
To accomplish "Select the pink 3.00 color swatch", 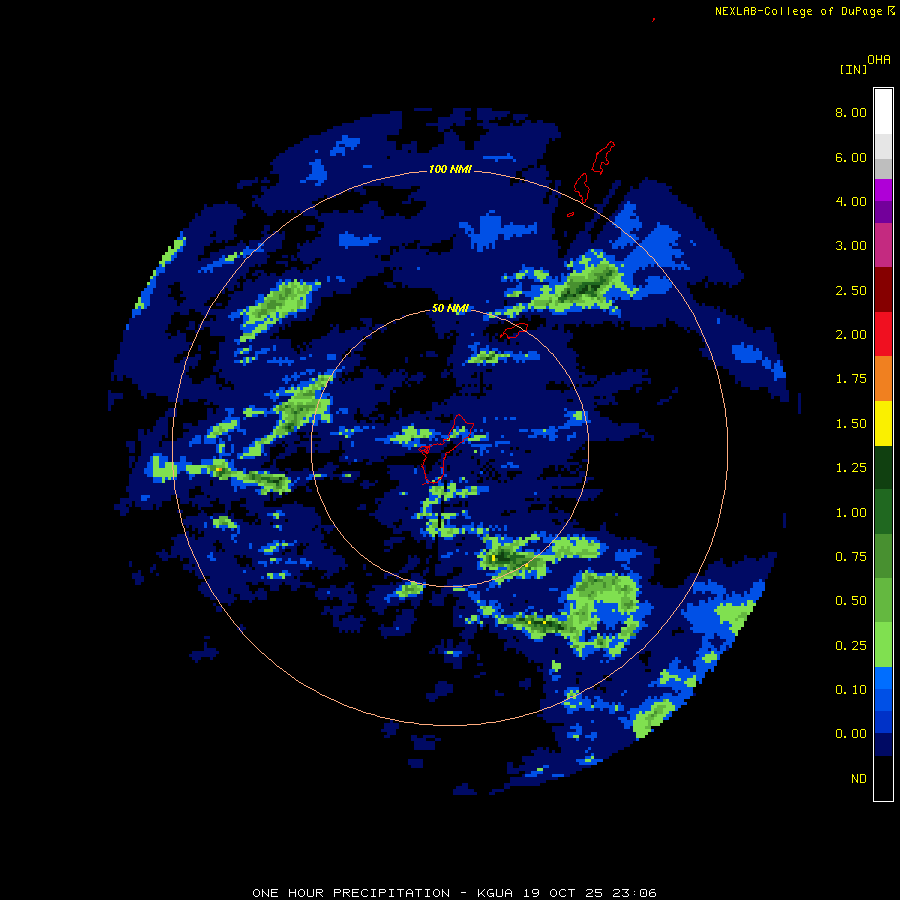I will pos(883,245).
